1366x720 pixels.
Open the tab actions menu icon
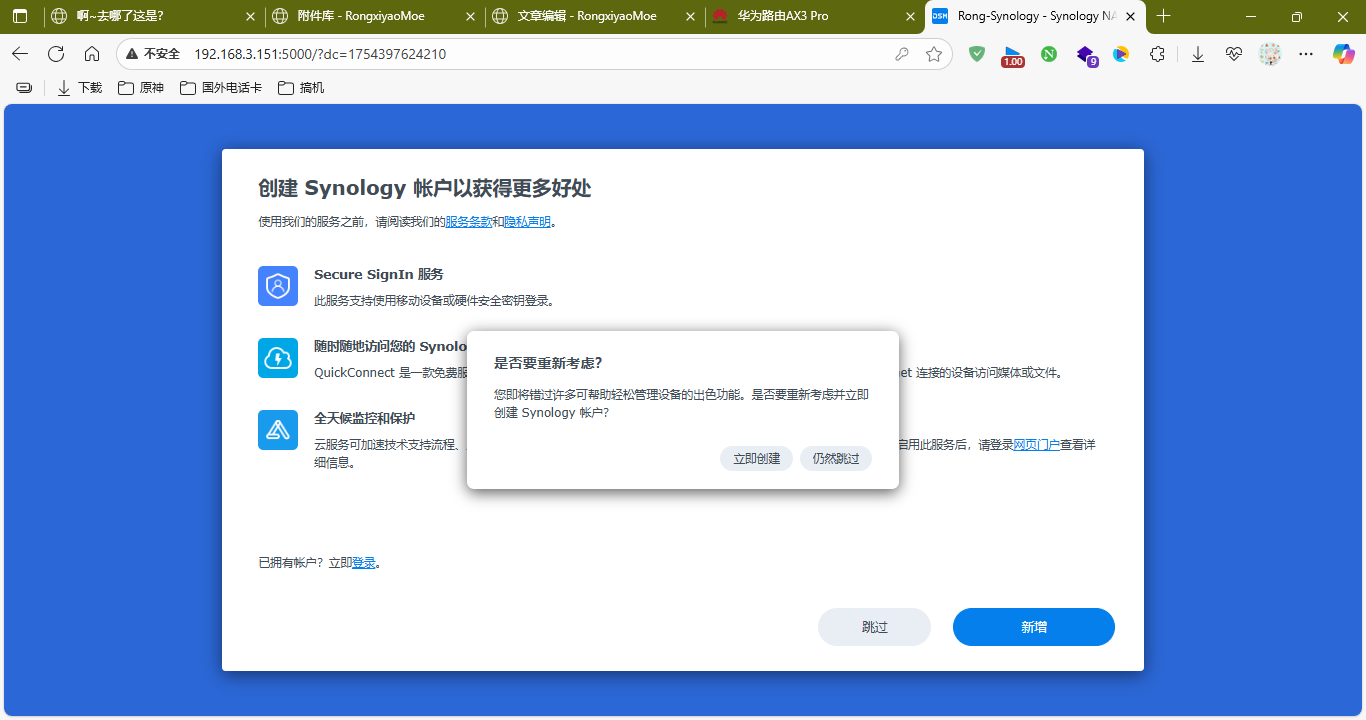point(20,16)
